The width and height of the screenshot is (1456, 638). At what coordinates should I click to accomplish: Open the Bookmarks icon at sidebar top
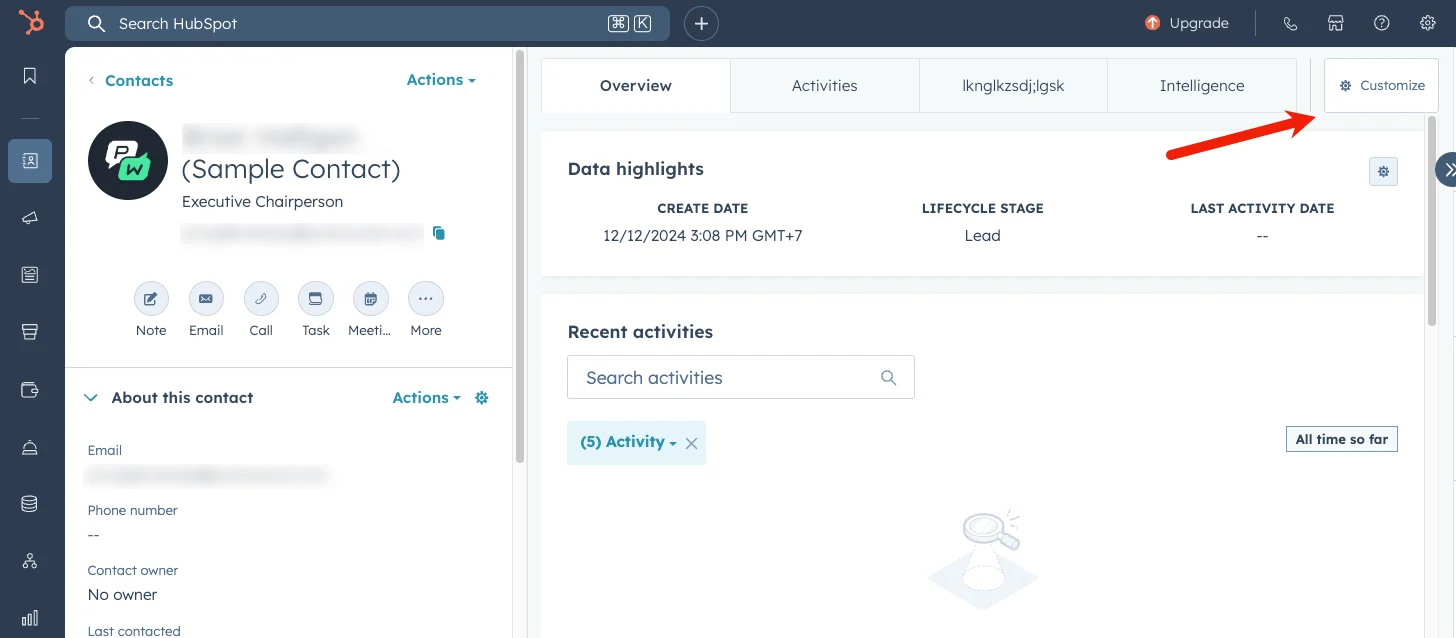[29, 75]
